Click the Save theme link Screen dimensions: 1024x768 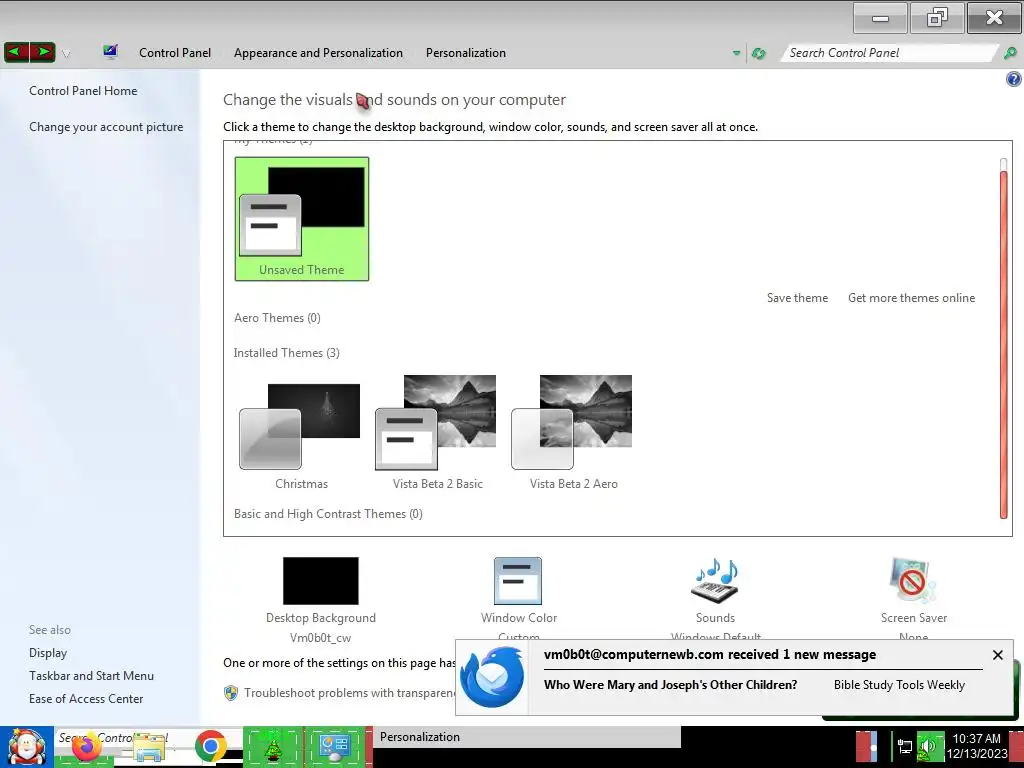click(x=797, y=298)
